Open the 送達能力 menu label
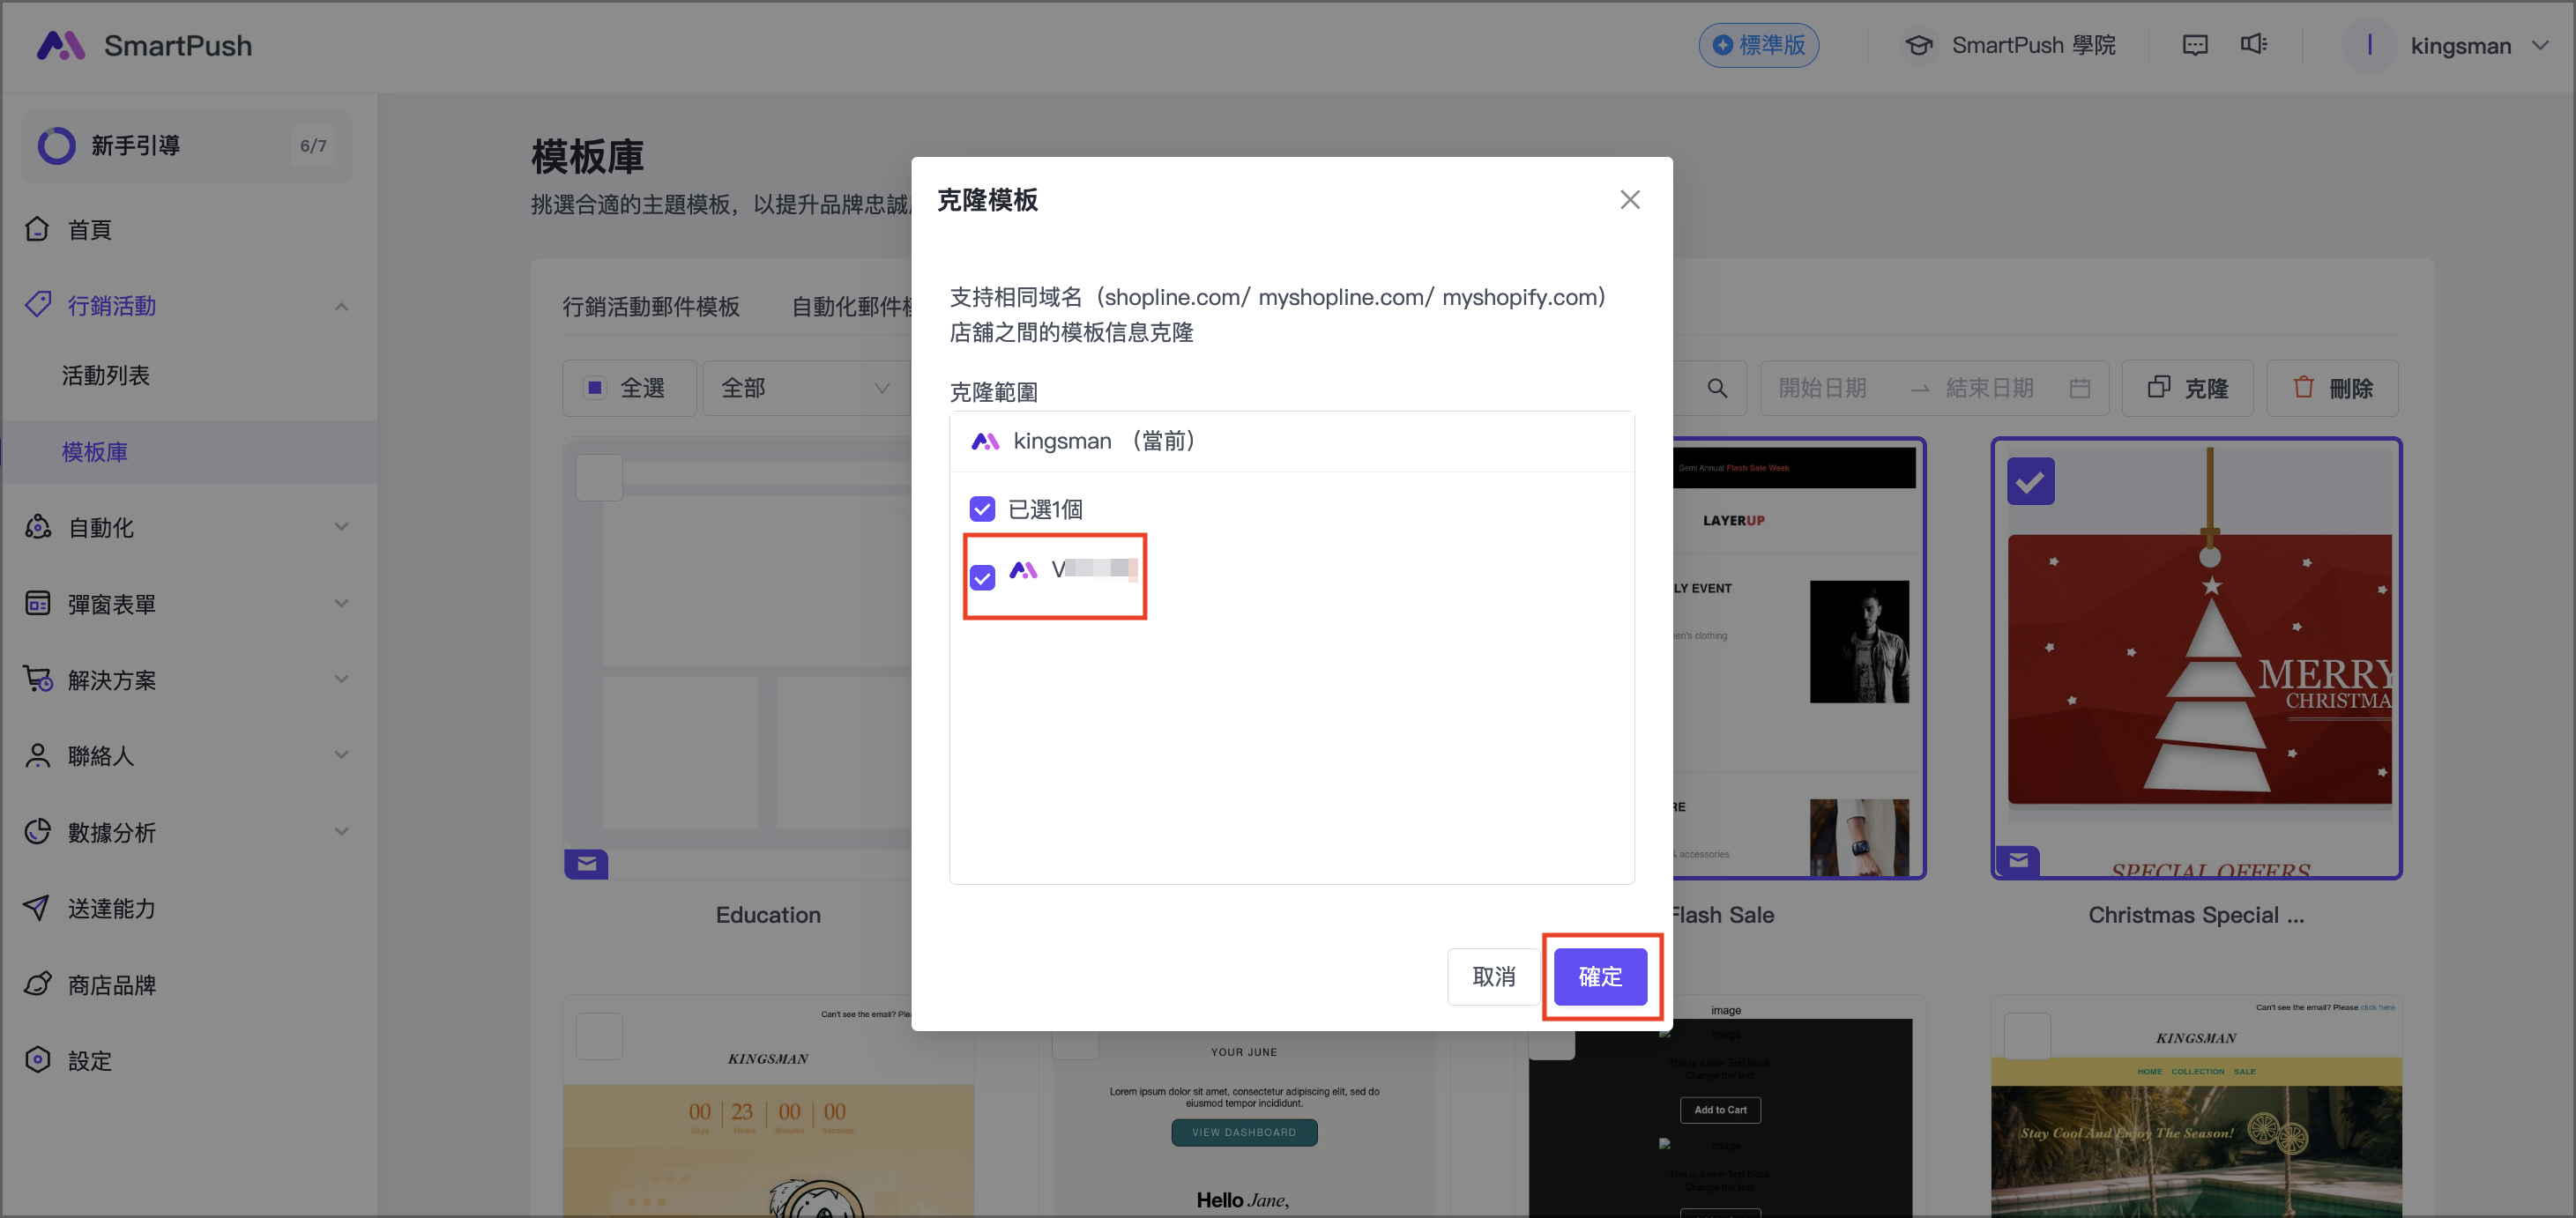2576x1218 pixels. click(112, 908)
